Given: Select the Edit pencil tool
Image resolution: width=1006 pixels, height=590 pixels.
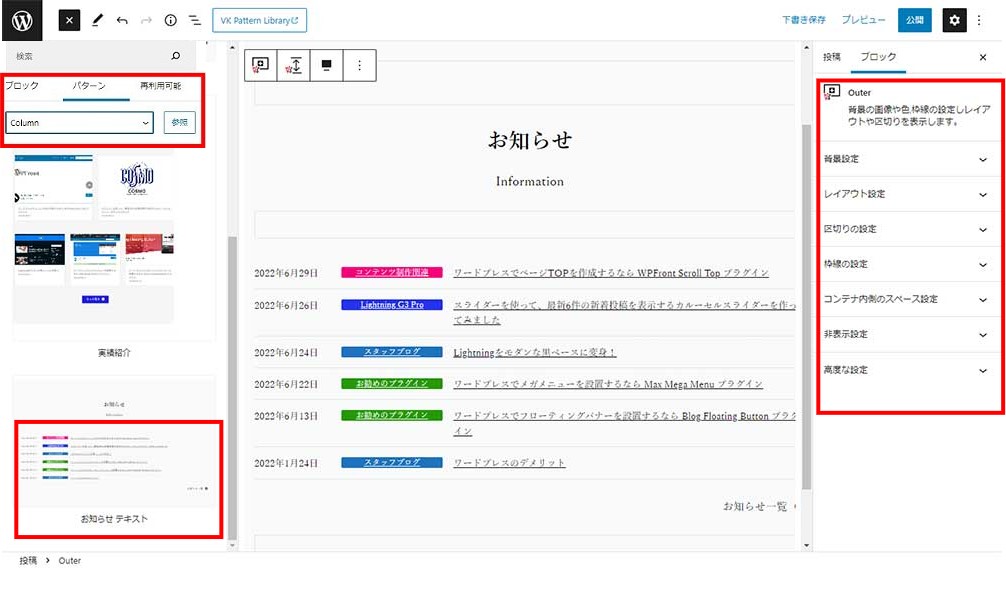Looking at the screenshot, I should (x=97, y=20).
